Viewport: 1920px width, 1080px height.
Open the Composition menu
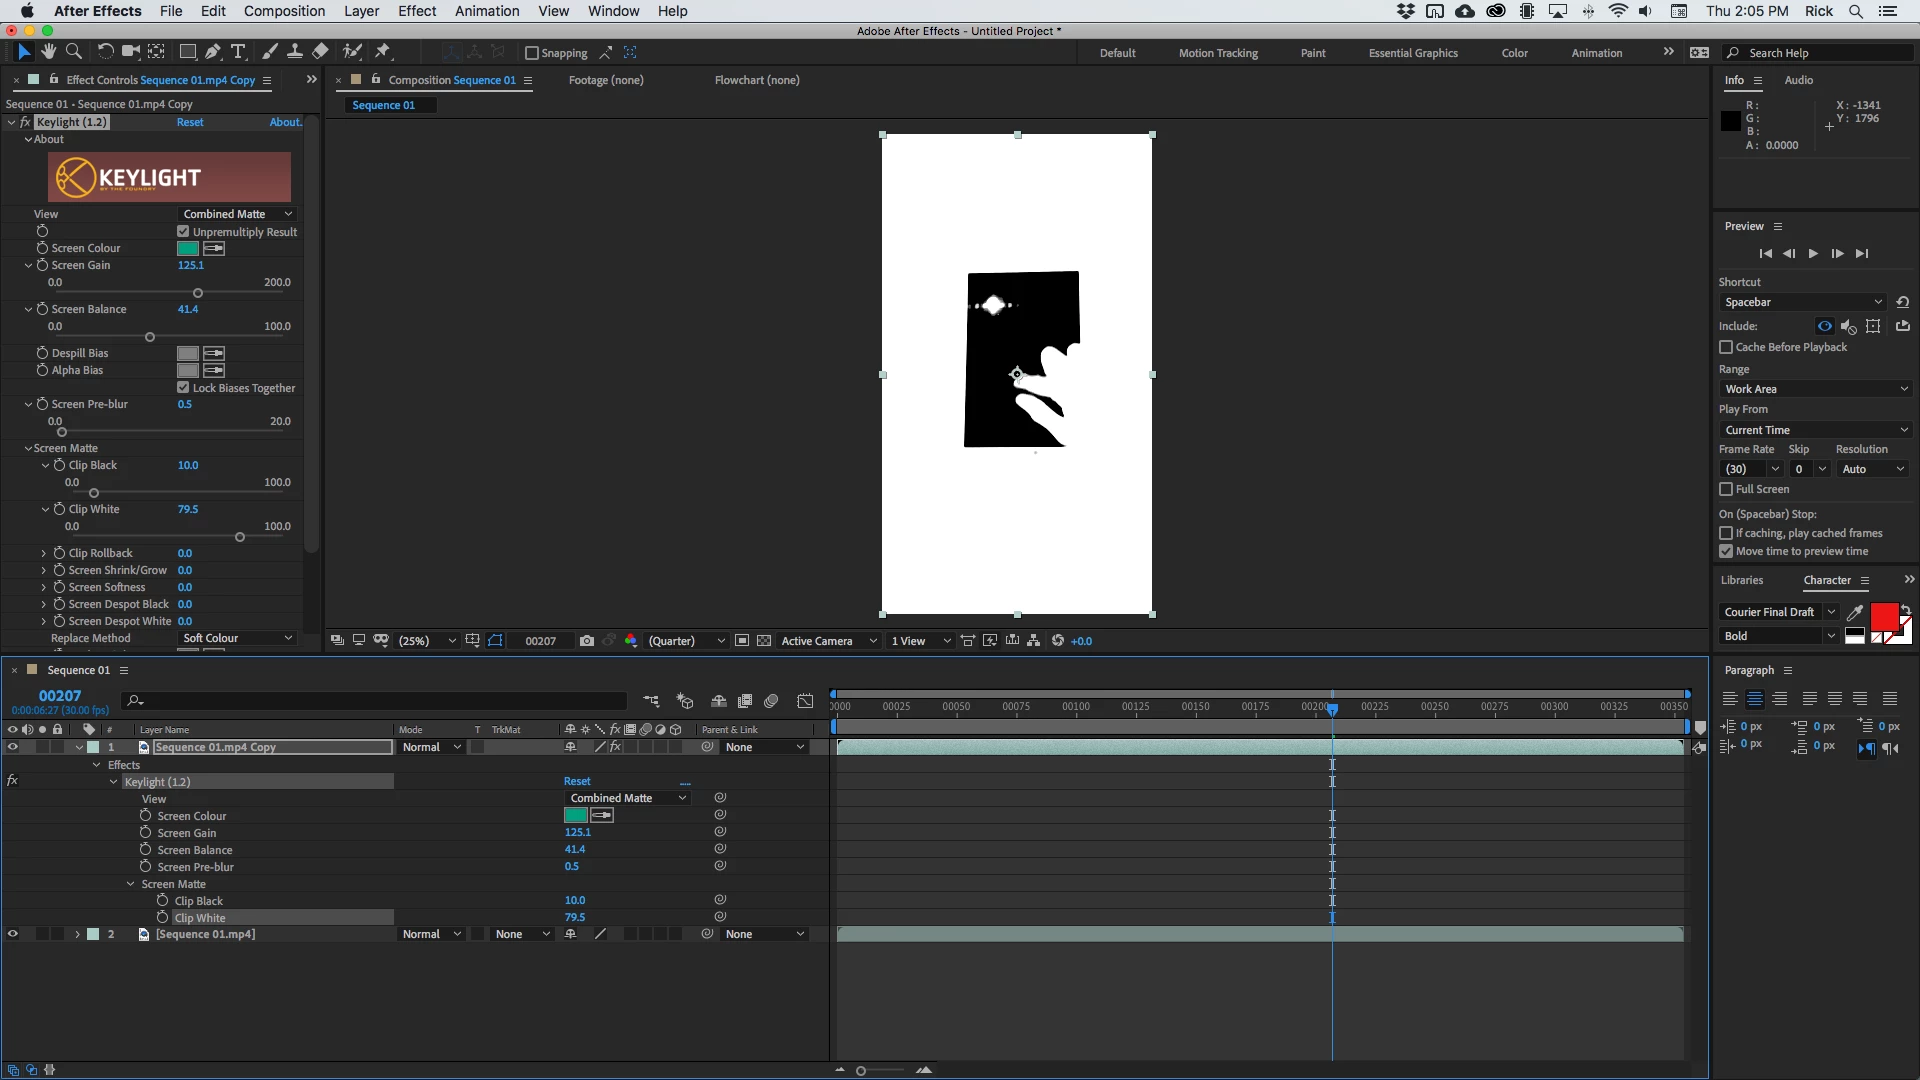284,11
